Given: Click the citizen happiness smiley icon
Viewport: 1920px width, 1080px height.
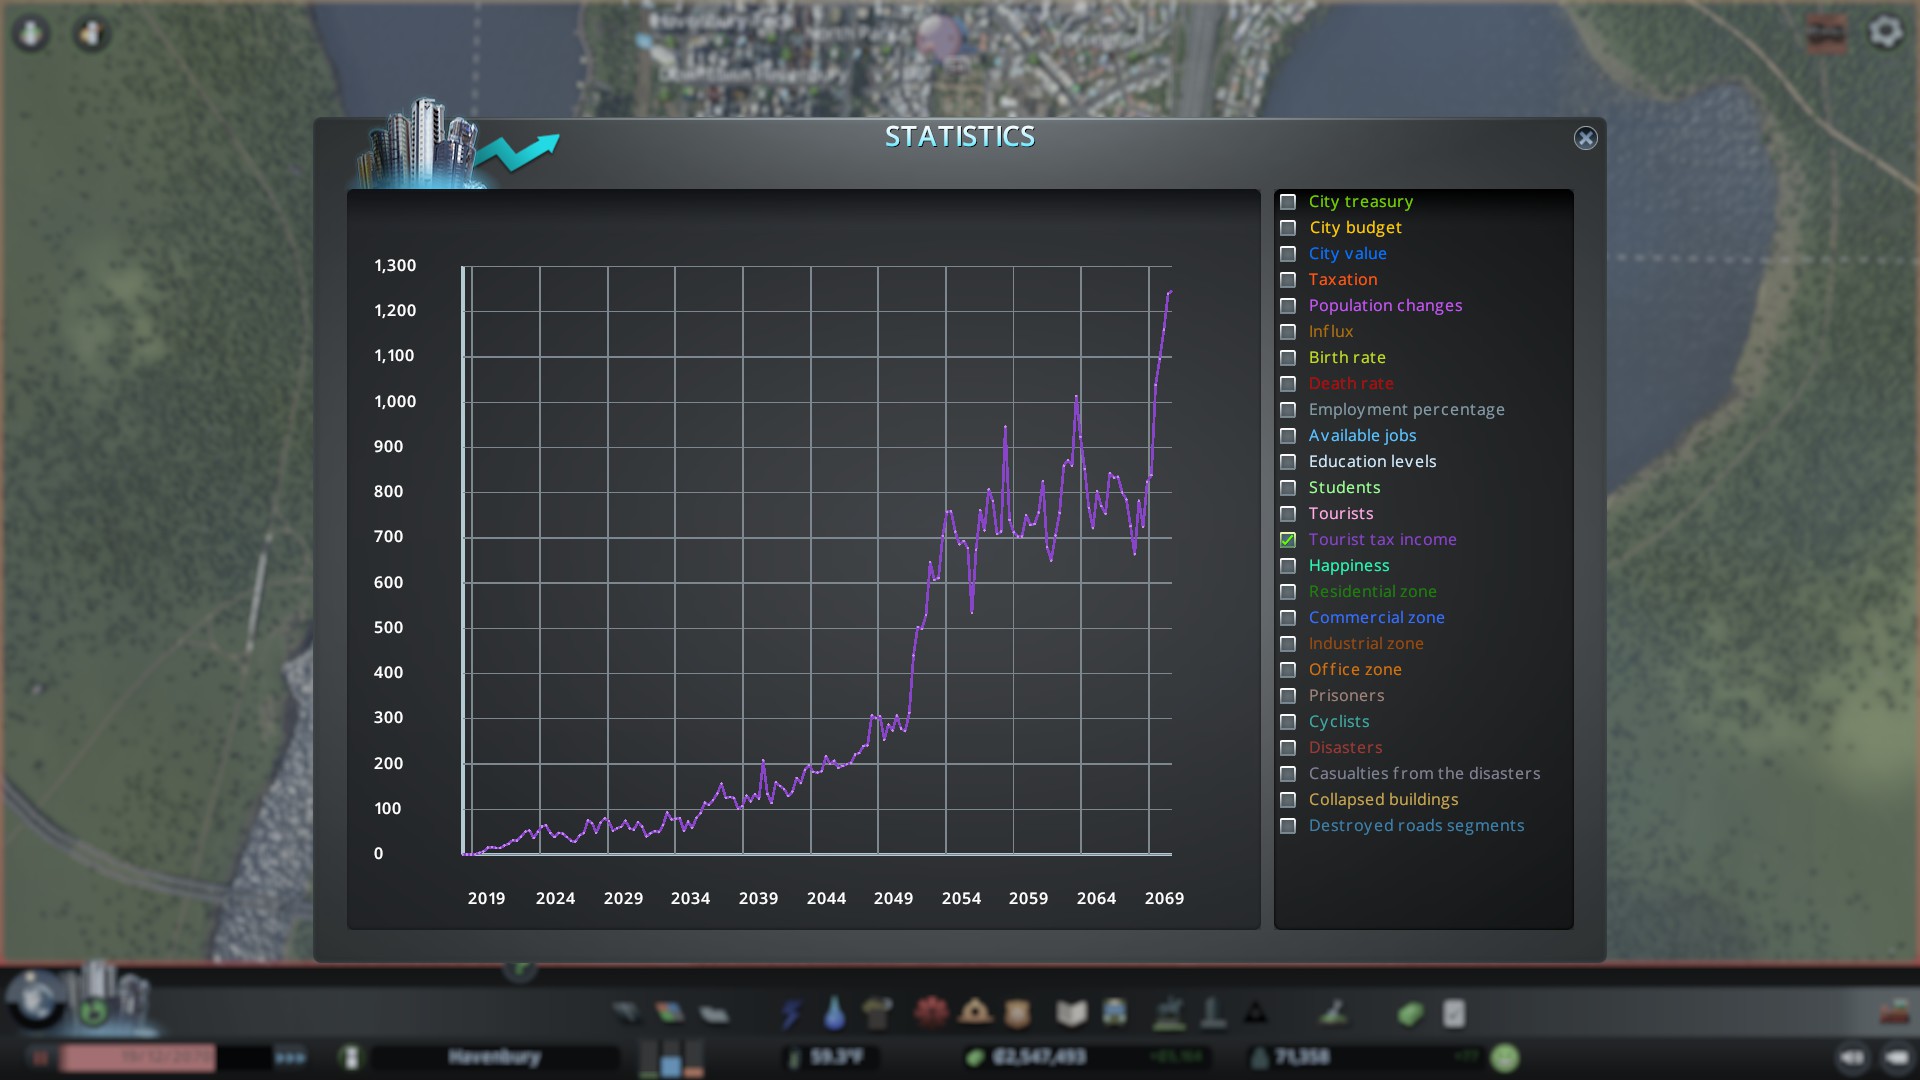Looking at the screenshot, I should pos(1505,1057).
